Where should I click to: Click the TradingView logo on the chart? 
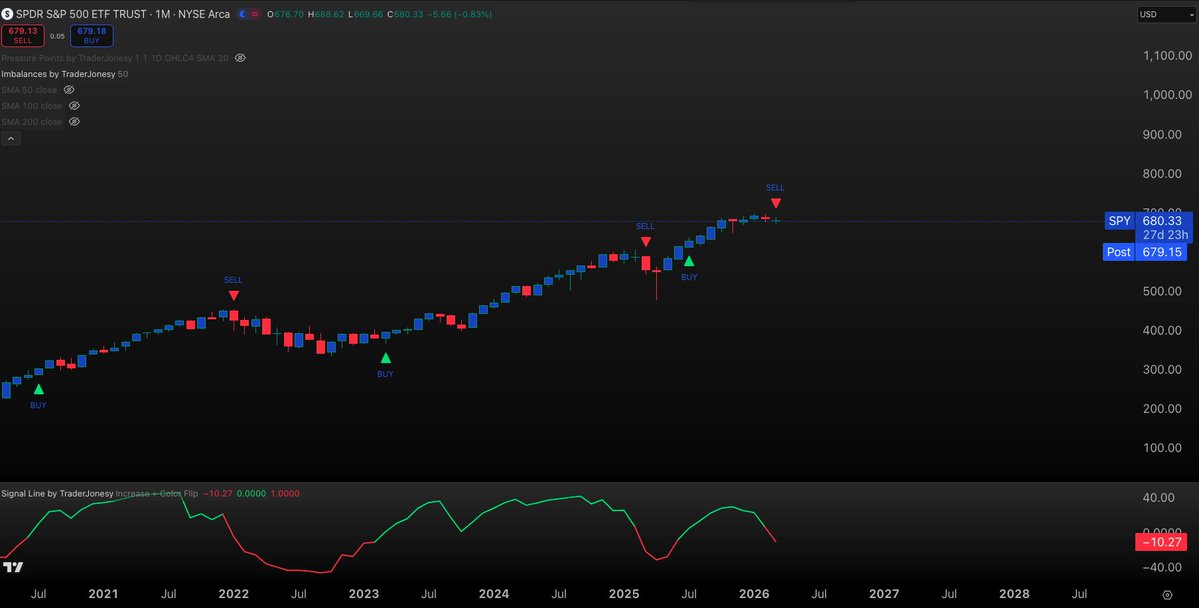pyautogui.click(x=13, y=567)
